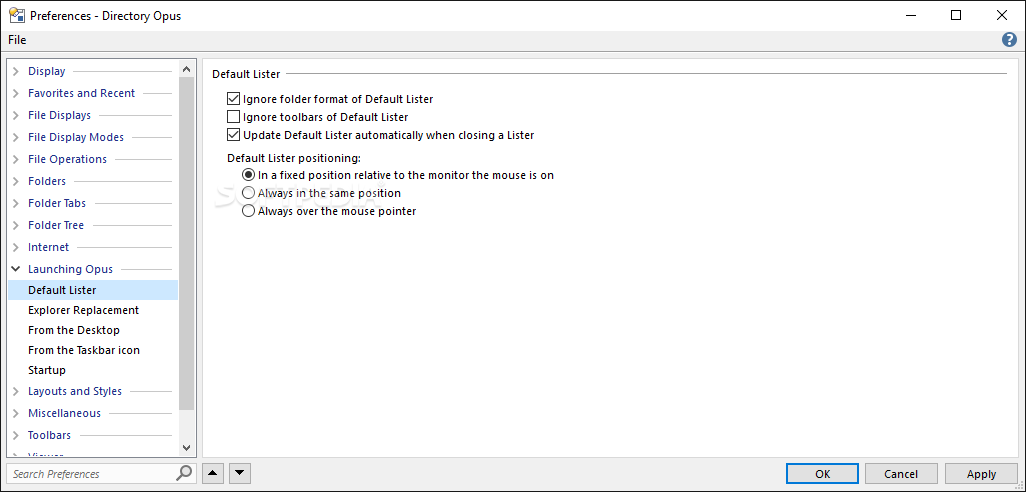Click the Launching Opus label
Viewport: 1026px width, 492px height.
coord(70,269)
